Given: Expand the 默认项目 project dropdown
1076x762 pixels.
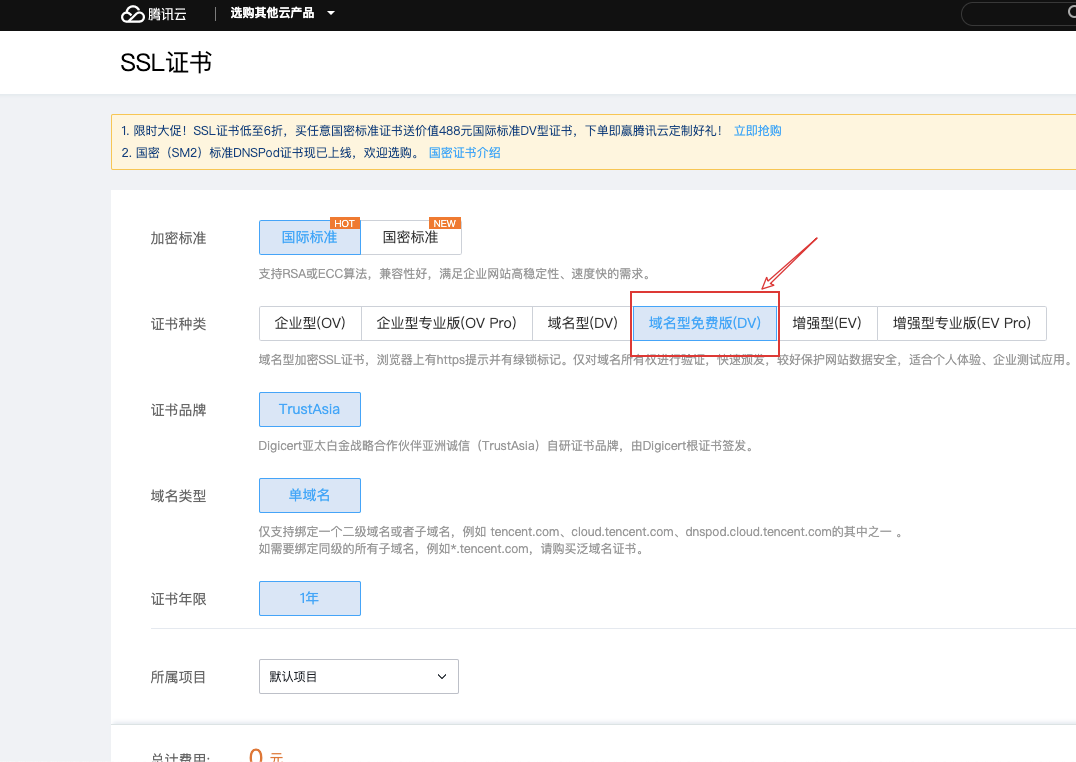Looking at the screenshot, I should click(x=359, y=676).
